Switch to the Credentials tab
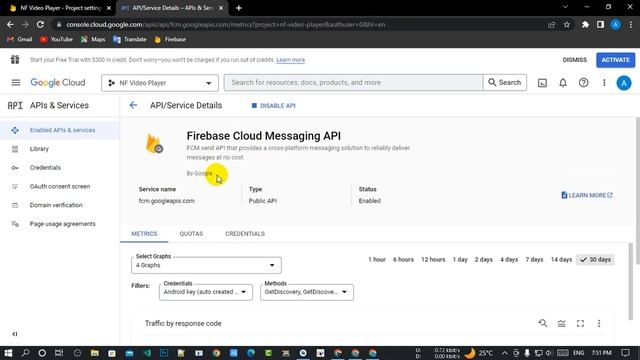Viewport: 640px width, 360px height. tap(245, 234)
